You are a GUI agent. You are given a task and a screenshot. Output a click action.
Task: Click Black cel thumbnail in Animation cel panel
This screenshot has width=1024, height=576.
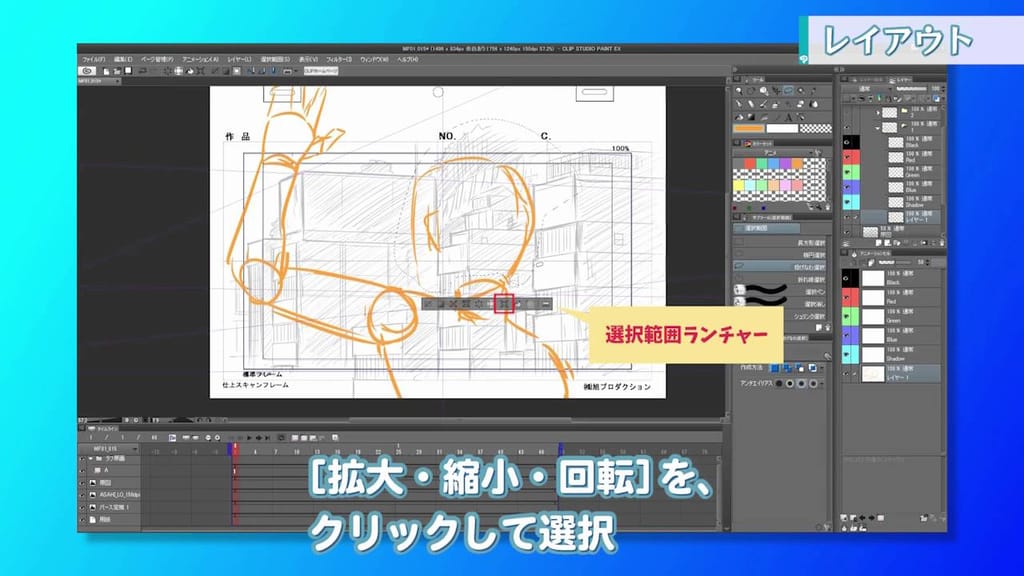[x=873, y=278]
